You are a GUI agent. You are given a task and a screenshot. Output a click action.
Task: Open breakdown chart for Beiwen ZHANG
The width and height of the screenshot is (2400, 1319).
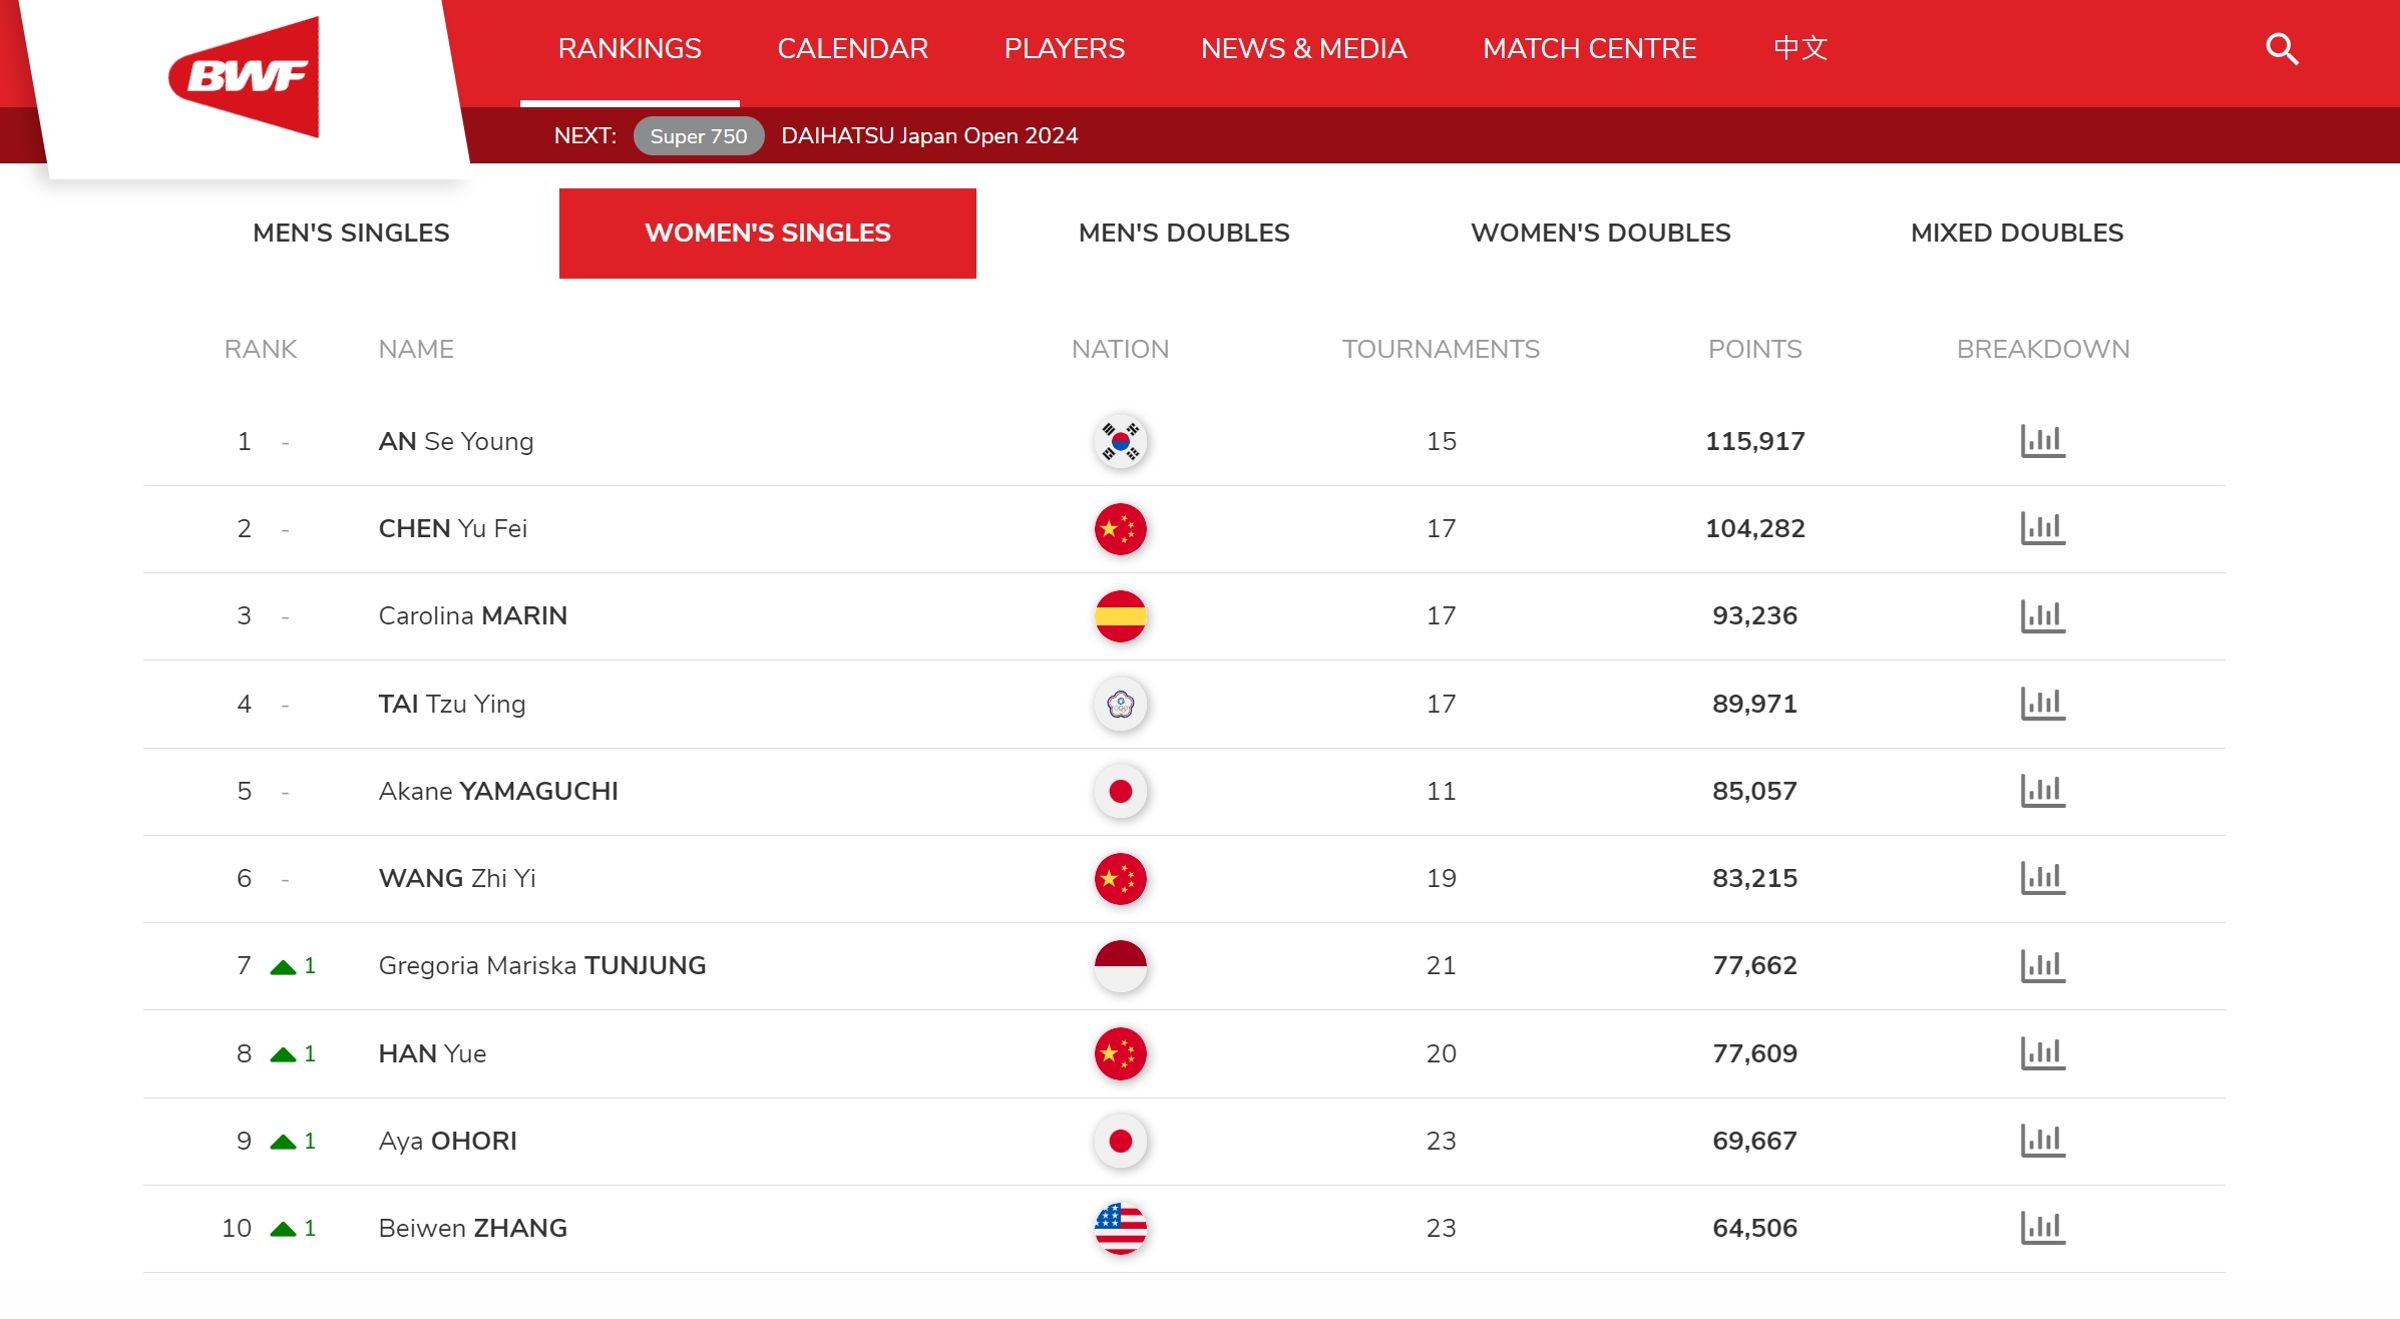(x=2042, y=1228)
